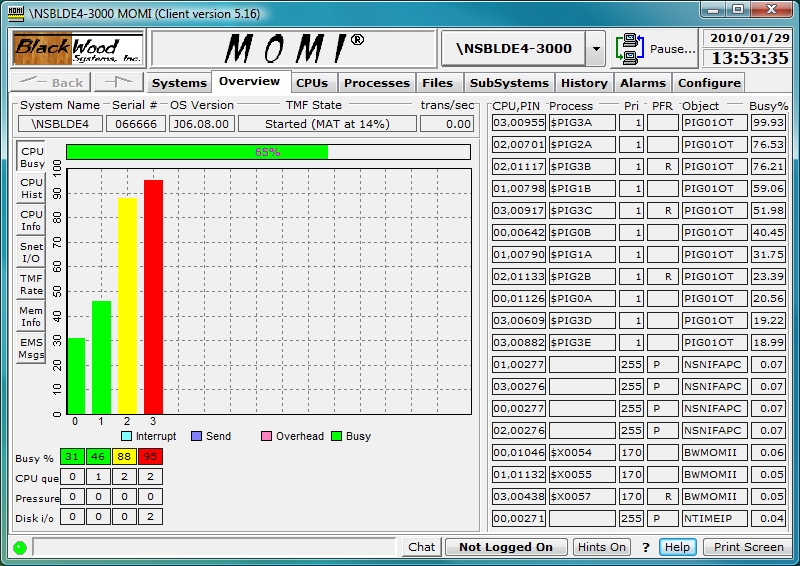Click the BlackWood Systems logo
The width and height of the screenshot is (800, 566).
(x=78, y=48)
